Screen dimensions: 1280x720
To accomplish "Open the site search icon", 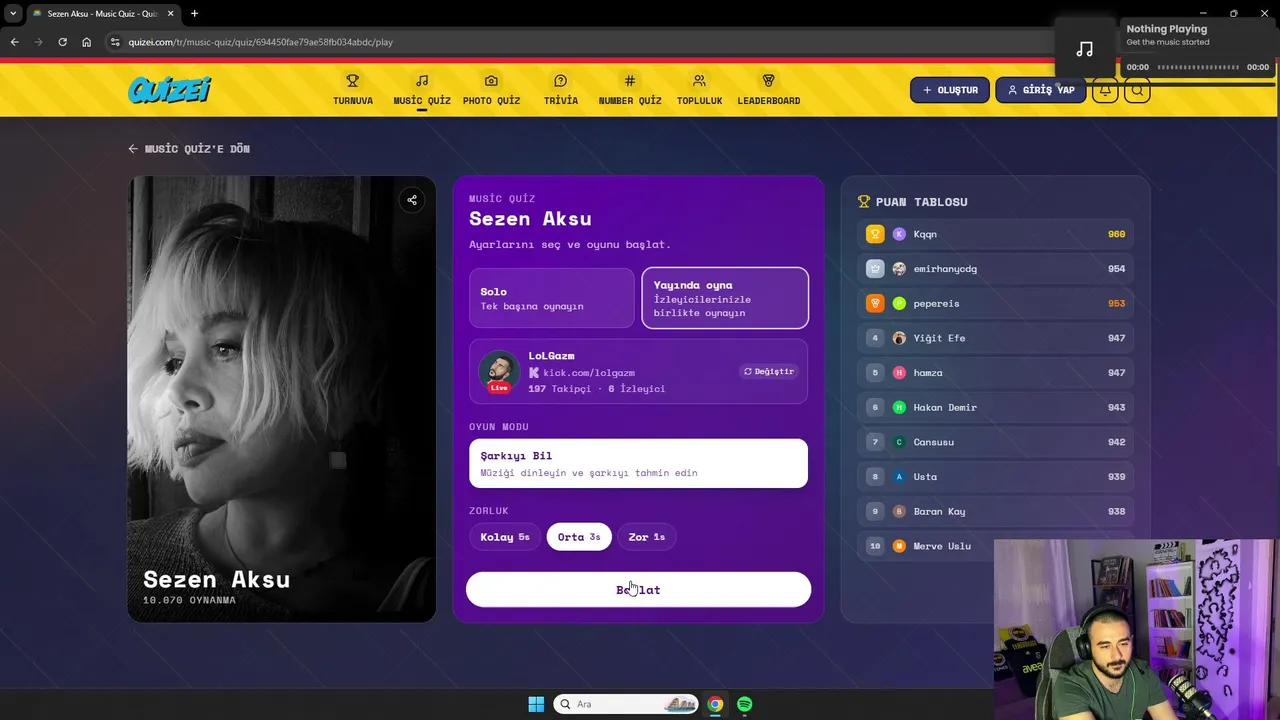I will click(x=1137, y=90).
